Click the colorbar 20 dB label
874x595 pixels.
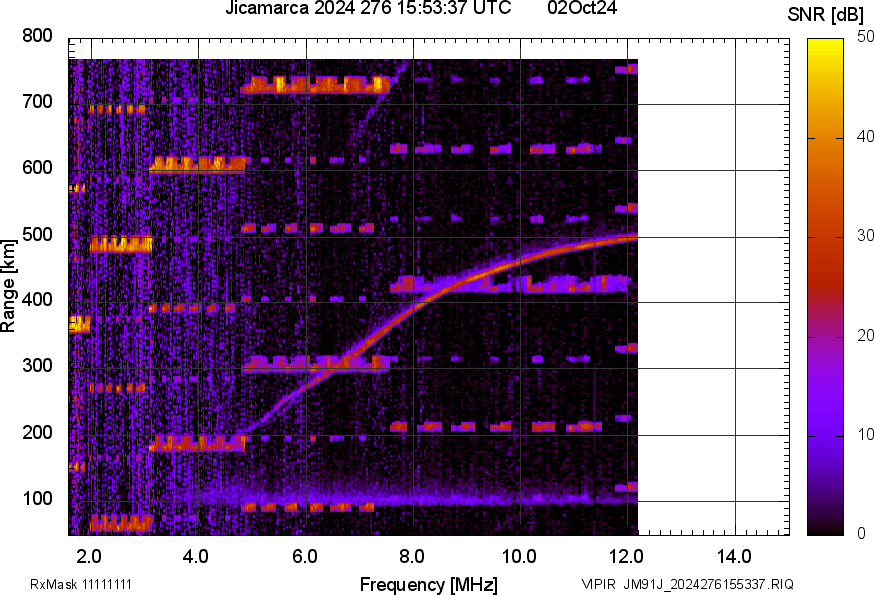coord(865,335)
